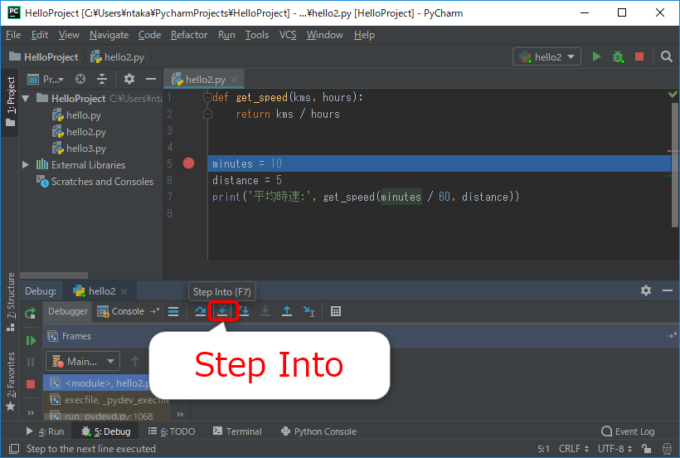Open the Run menu

[226, 35]
